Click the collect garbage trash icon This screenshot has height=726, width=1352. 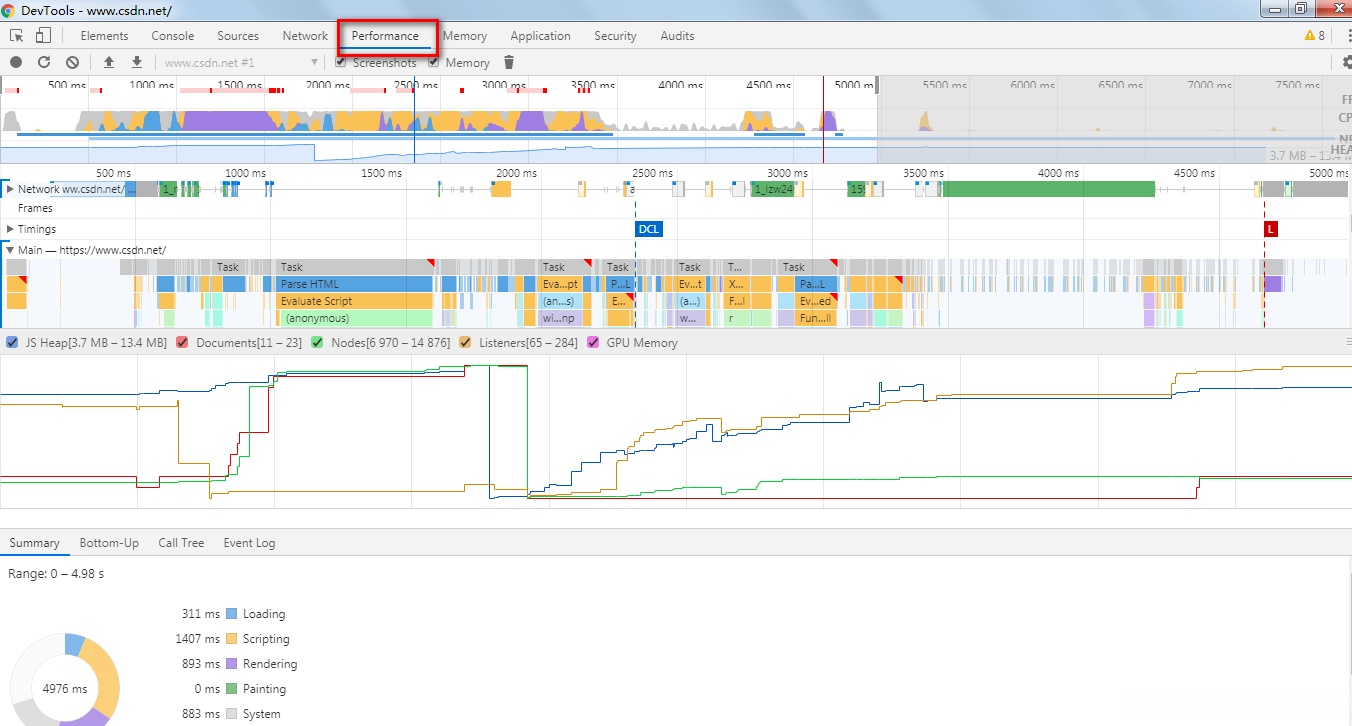point(509,62)
